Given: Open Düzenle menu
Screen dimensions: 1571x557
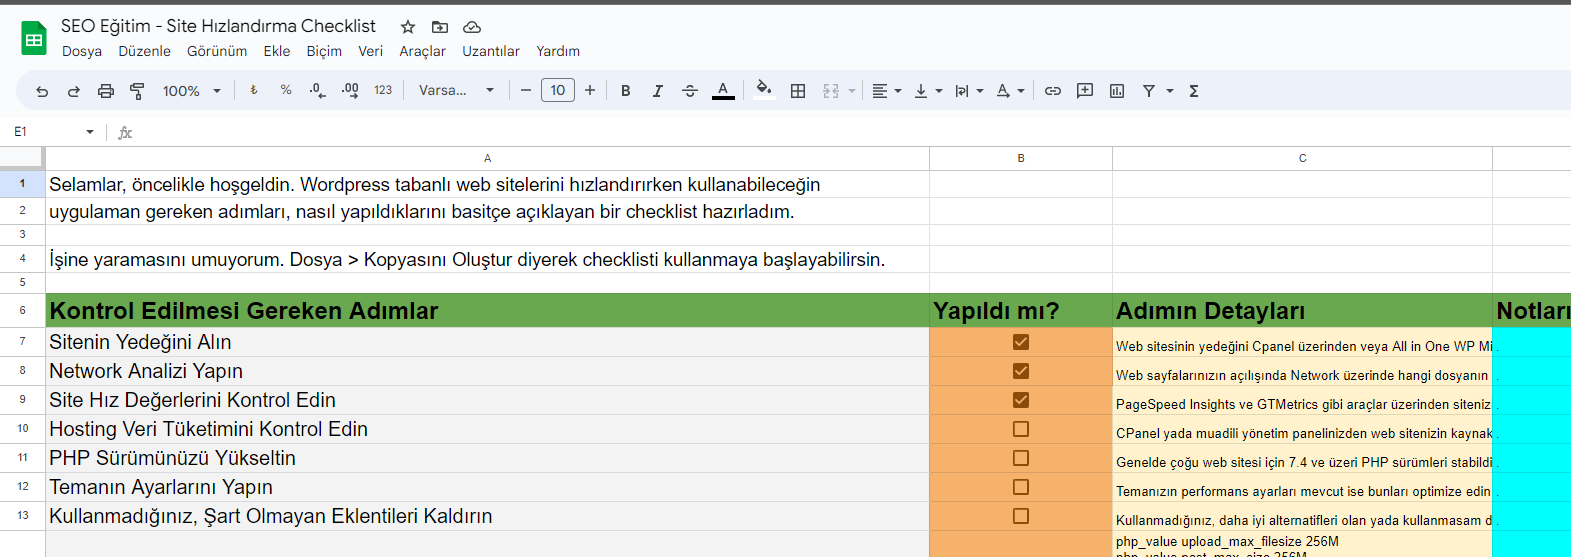Looking at the screenshot, I should 144,51.
